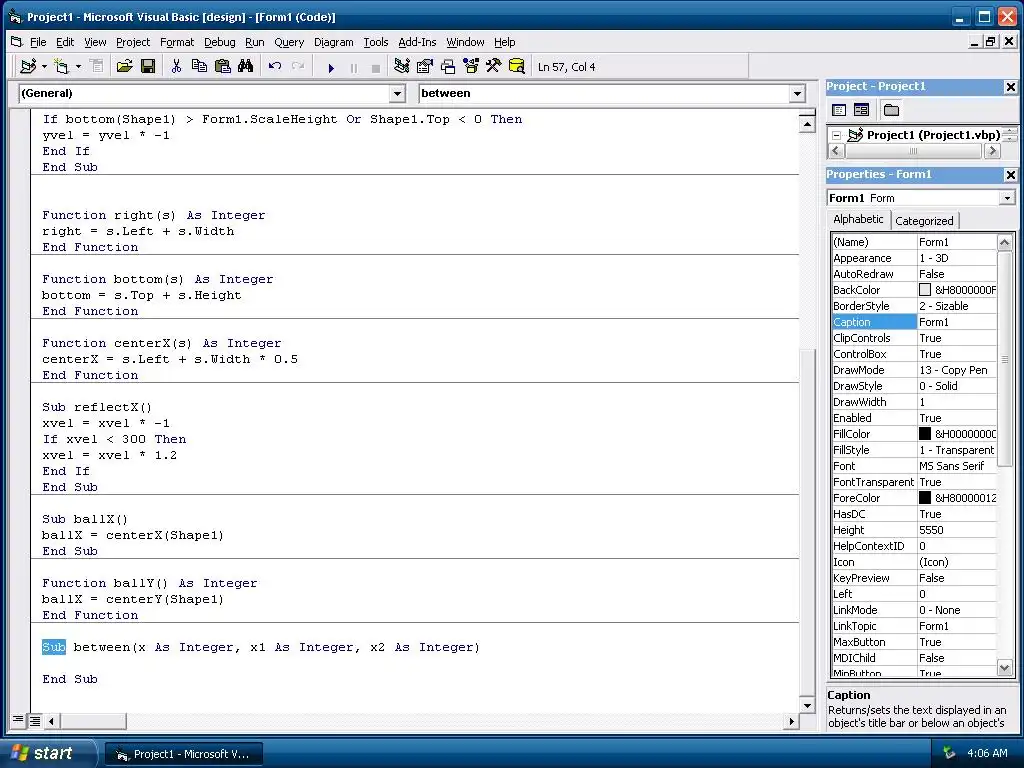Open the (General) object dropdown

[397, 93]
